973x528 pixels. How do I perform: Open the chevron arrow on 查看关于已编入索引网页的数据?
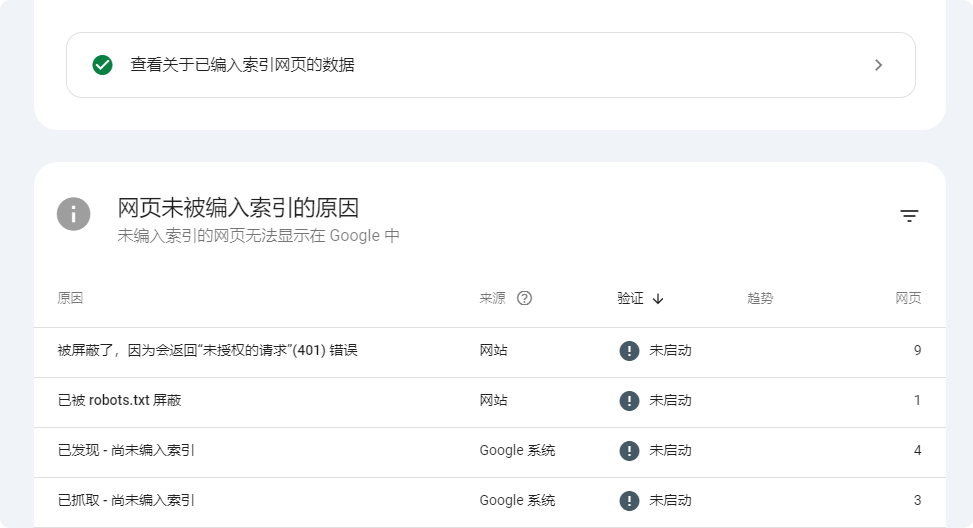[x=878, y=65]
